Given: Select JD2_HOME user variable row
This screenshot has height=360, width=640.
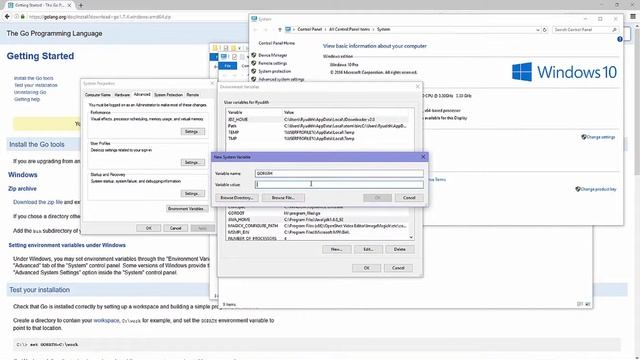Looking at the screenshot, I should point(317,119).
